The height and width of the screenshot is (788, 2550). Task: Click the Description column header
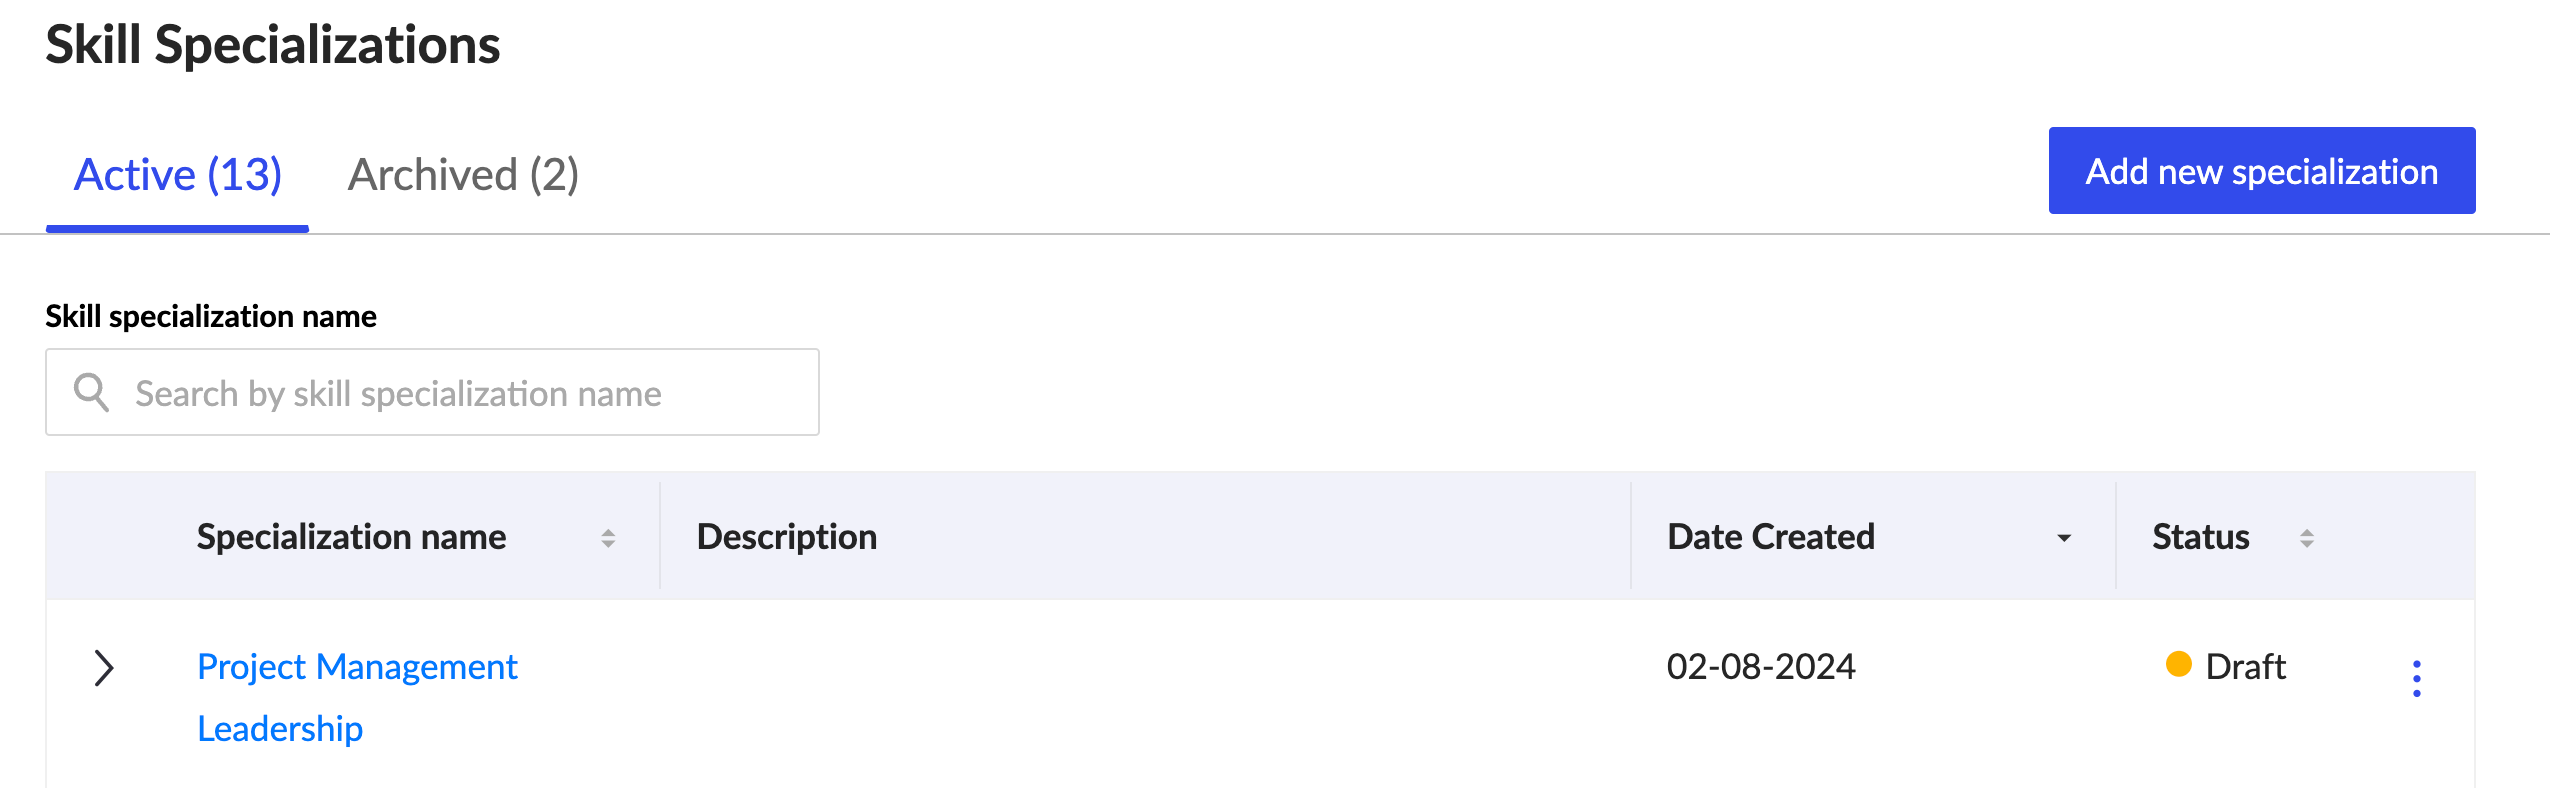coord(787,537)
